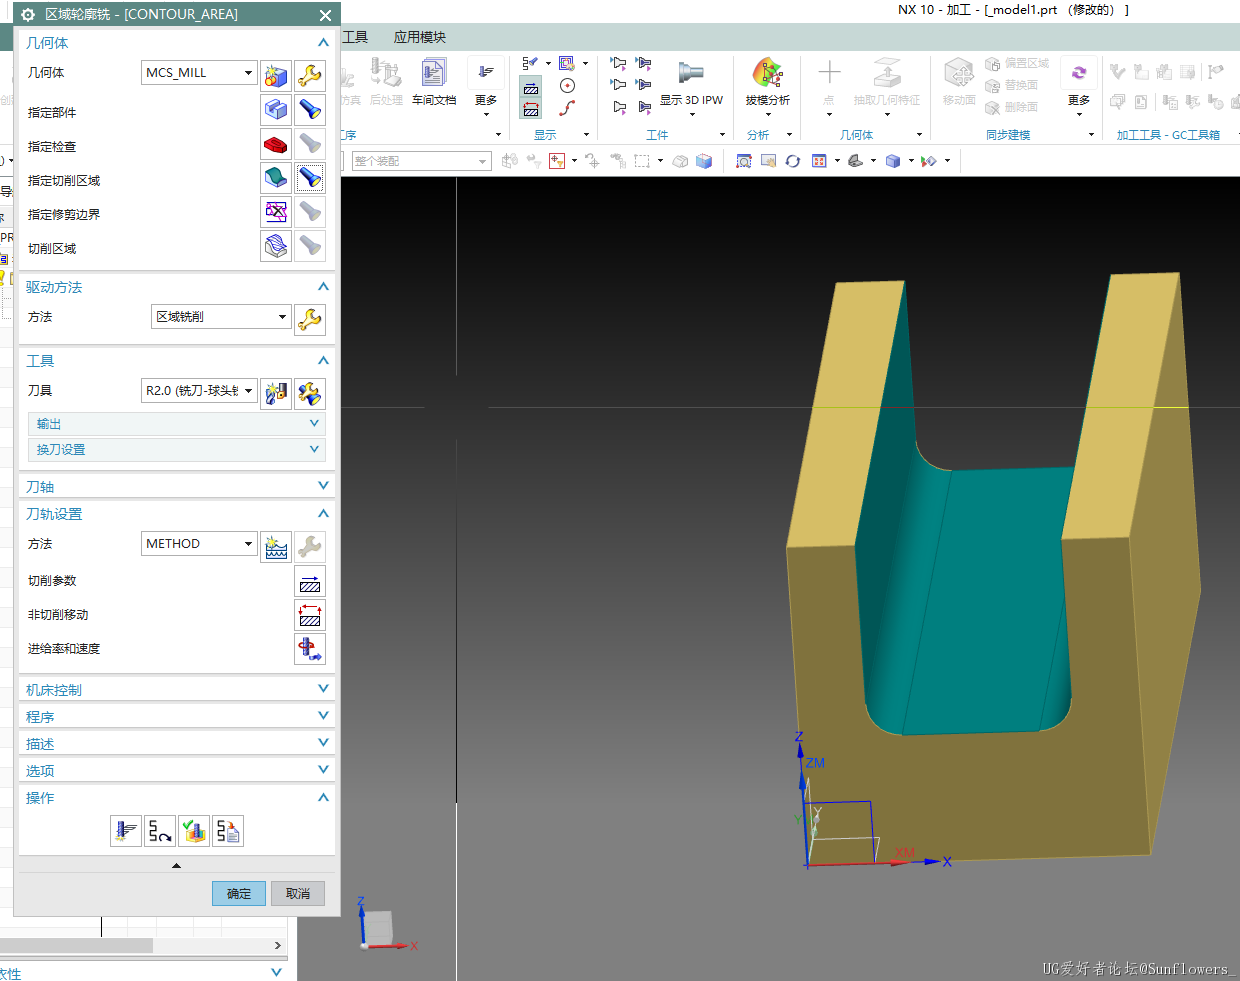Click the List tool path icon under 操作
This screenshot has width=1240, height=981.
click(x=228, y=831)
